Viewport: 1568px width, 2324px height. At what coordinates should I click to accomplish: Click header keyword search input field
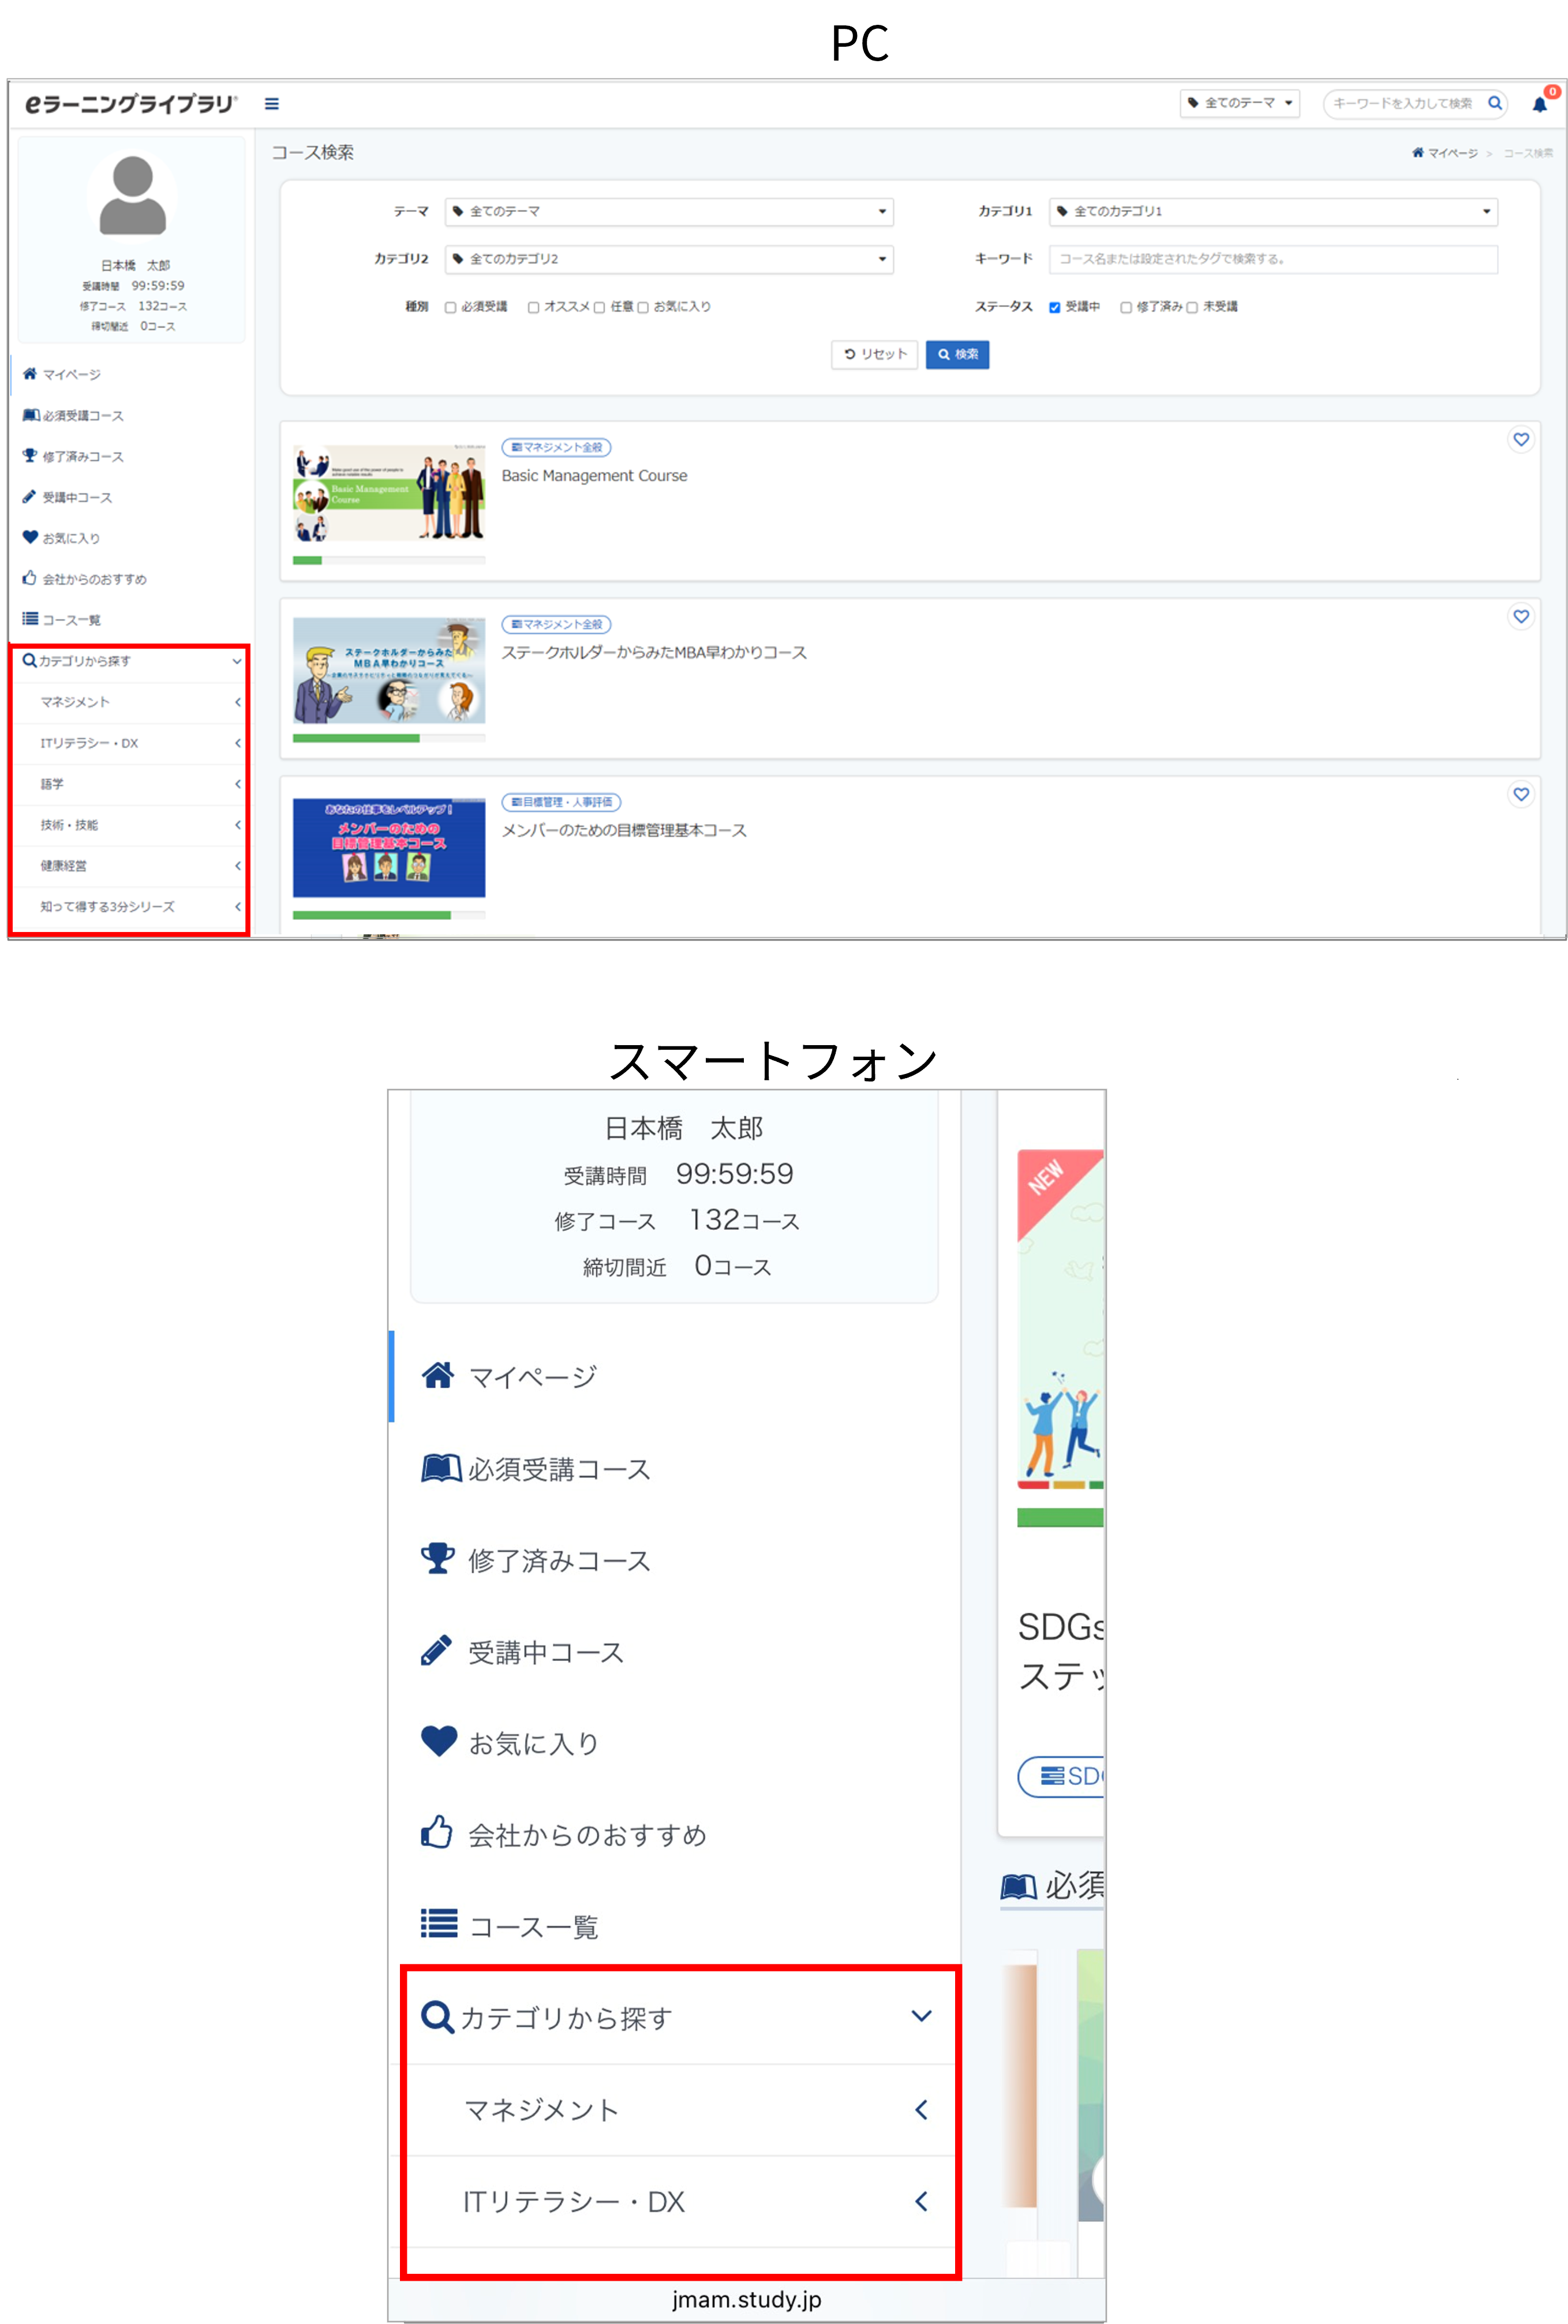click(x=1404, y=104)
